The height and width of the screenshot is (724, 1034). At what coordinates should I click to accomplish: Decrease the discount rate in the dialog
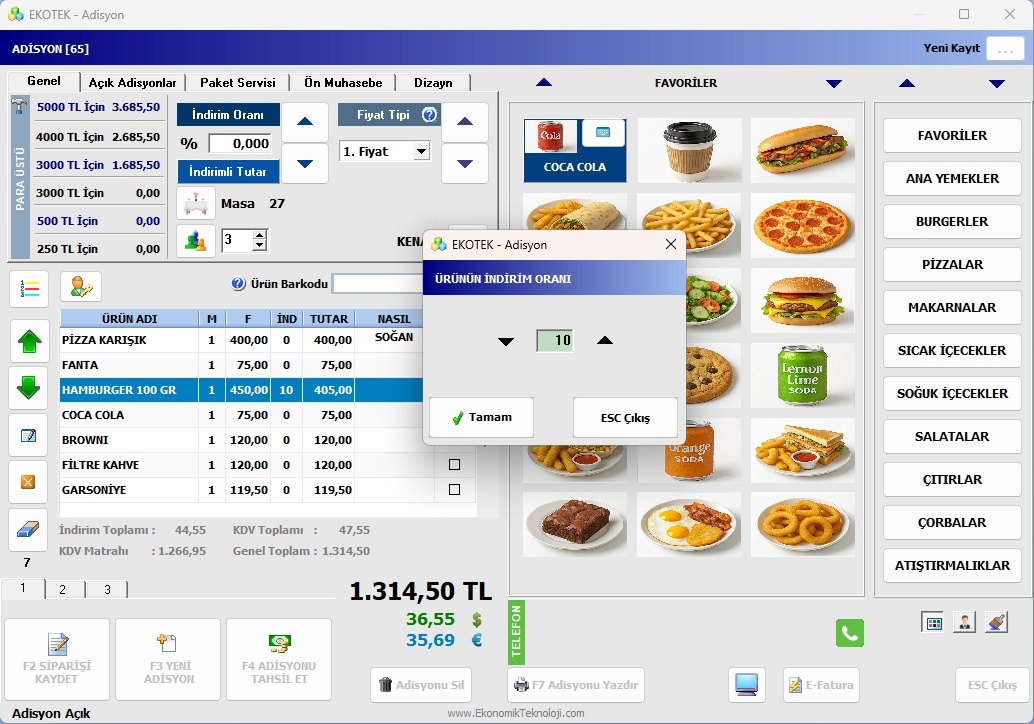pyautogui.click(x=506, y=341)
